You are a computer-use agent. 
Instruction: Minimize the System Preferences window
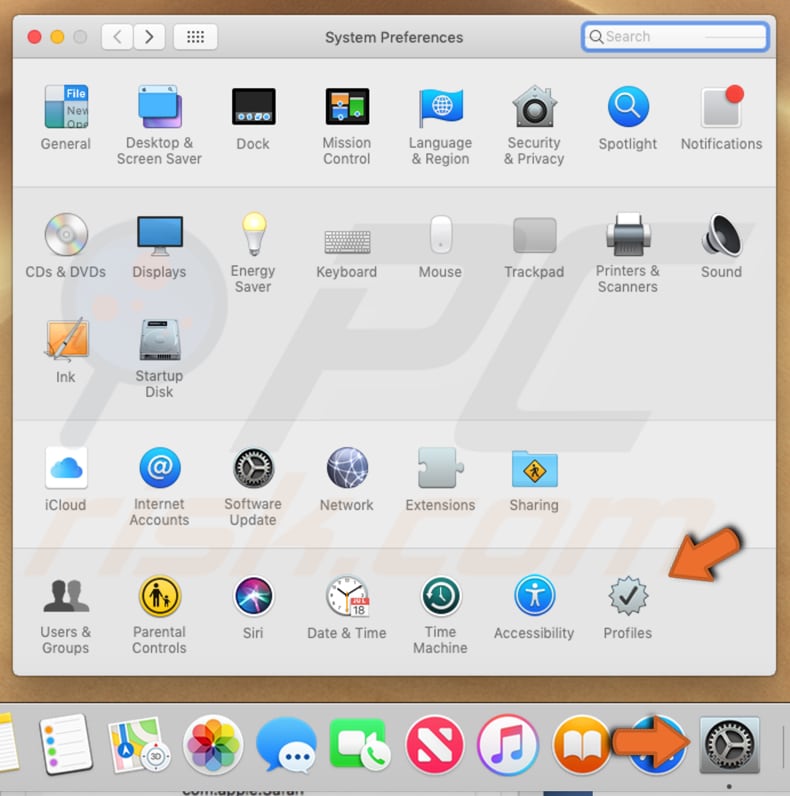(x=57, y=37)
